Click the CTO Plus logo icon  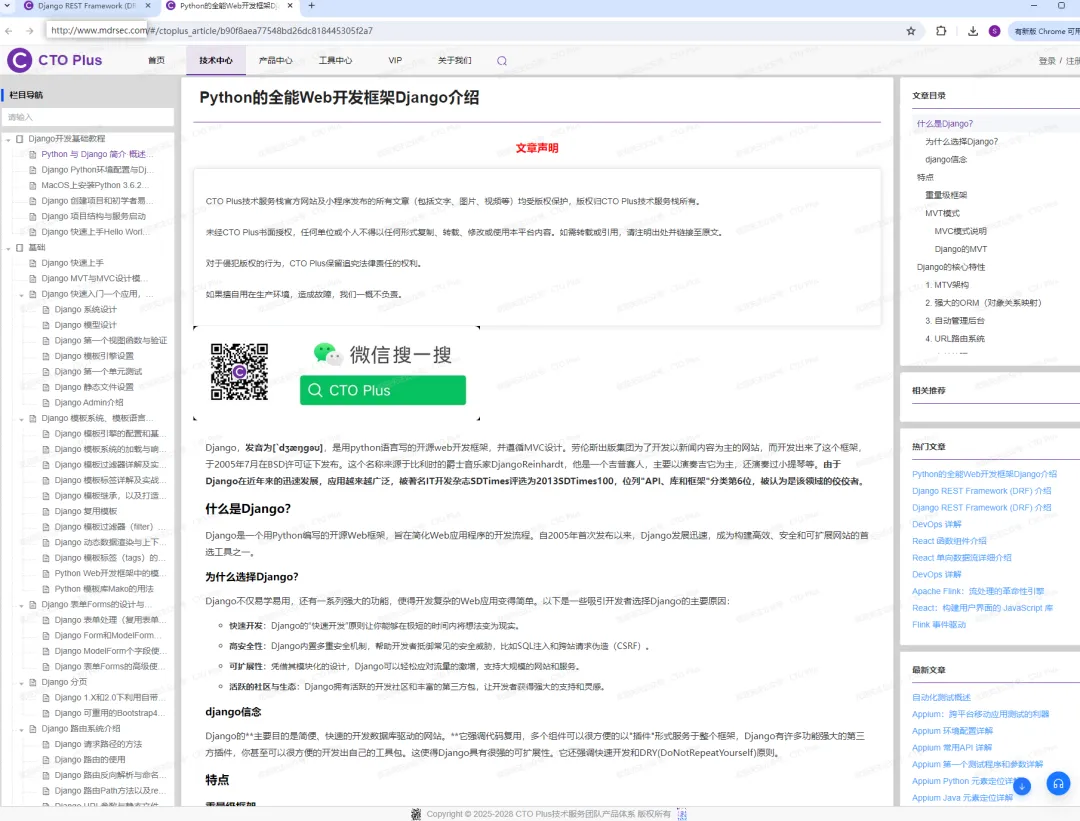point(19,61)
